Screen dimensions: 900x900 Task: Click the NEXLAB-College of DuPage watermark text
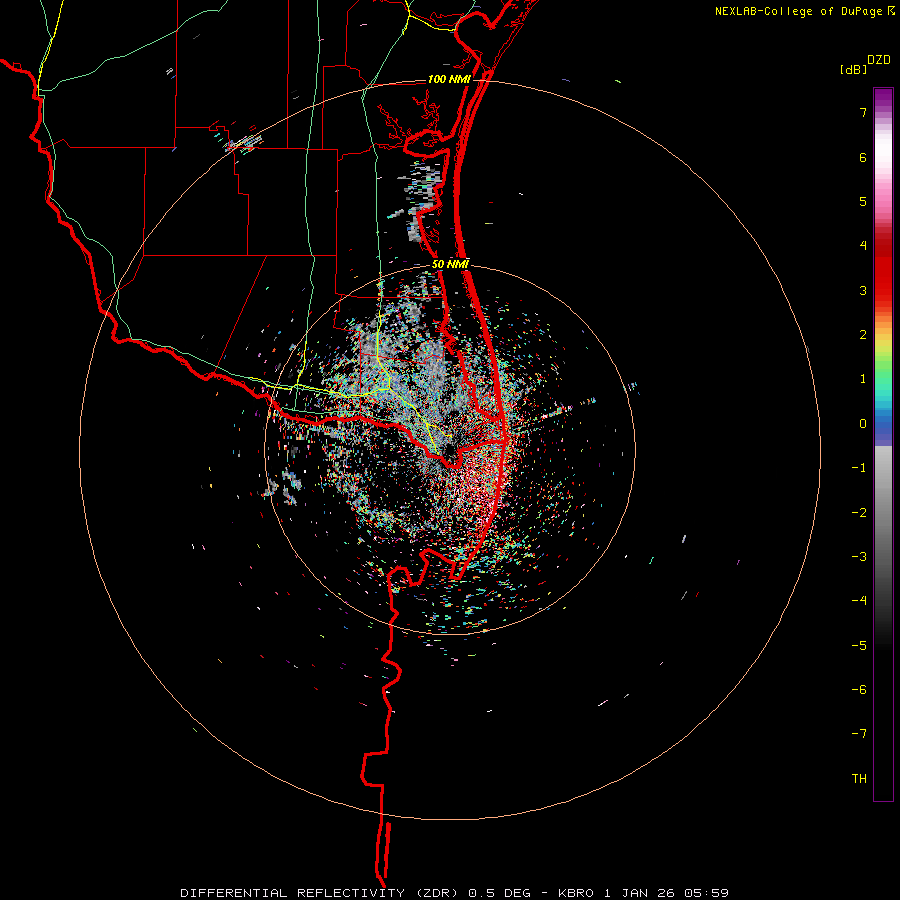(798, 11)
